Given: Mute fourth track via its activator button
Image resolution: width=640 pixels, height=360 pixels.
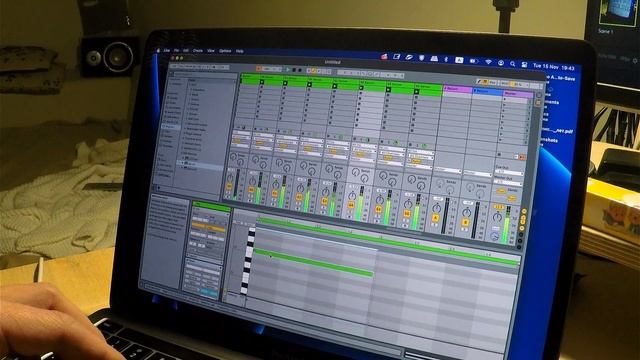Looking at the screenshot, I should pos(299,197).
